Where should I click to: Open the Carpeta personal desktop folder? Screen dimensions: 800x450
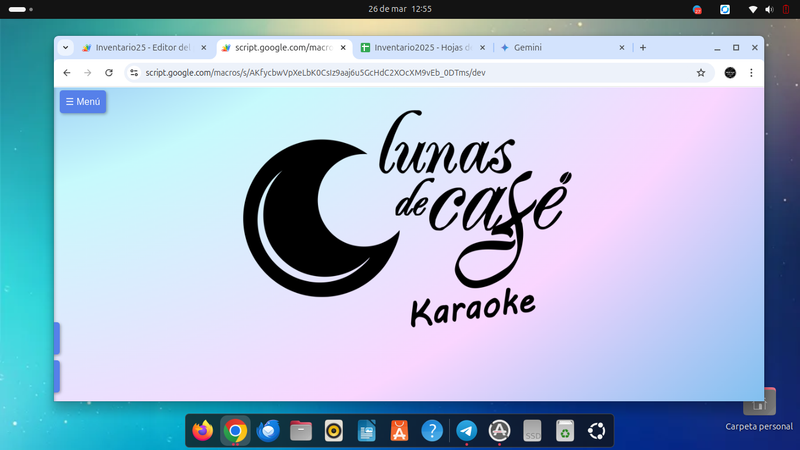[x=760, y=405]
